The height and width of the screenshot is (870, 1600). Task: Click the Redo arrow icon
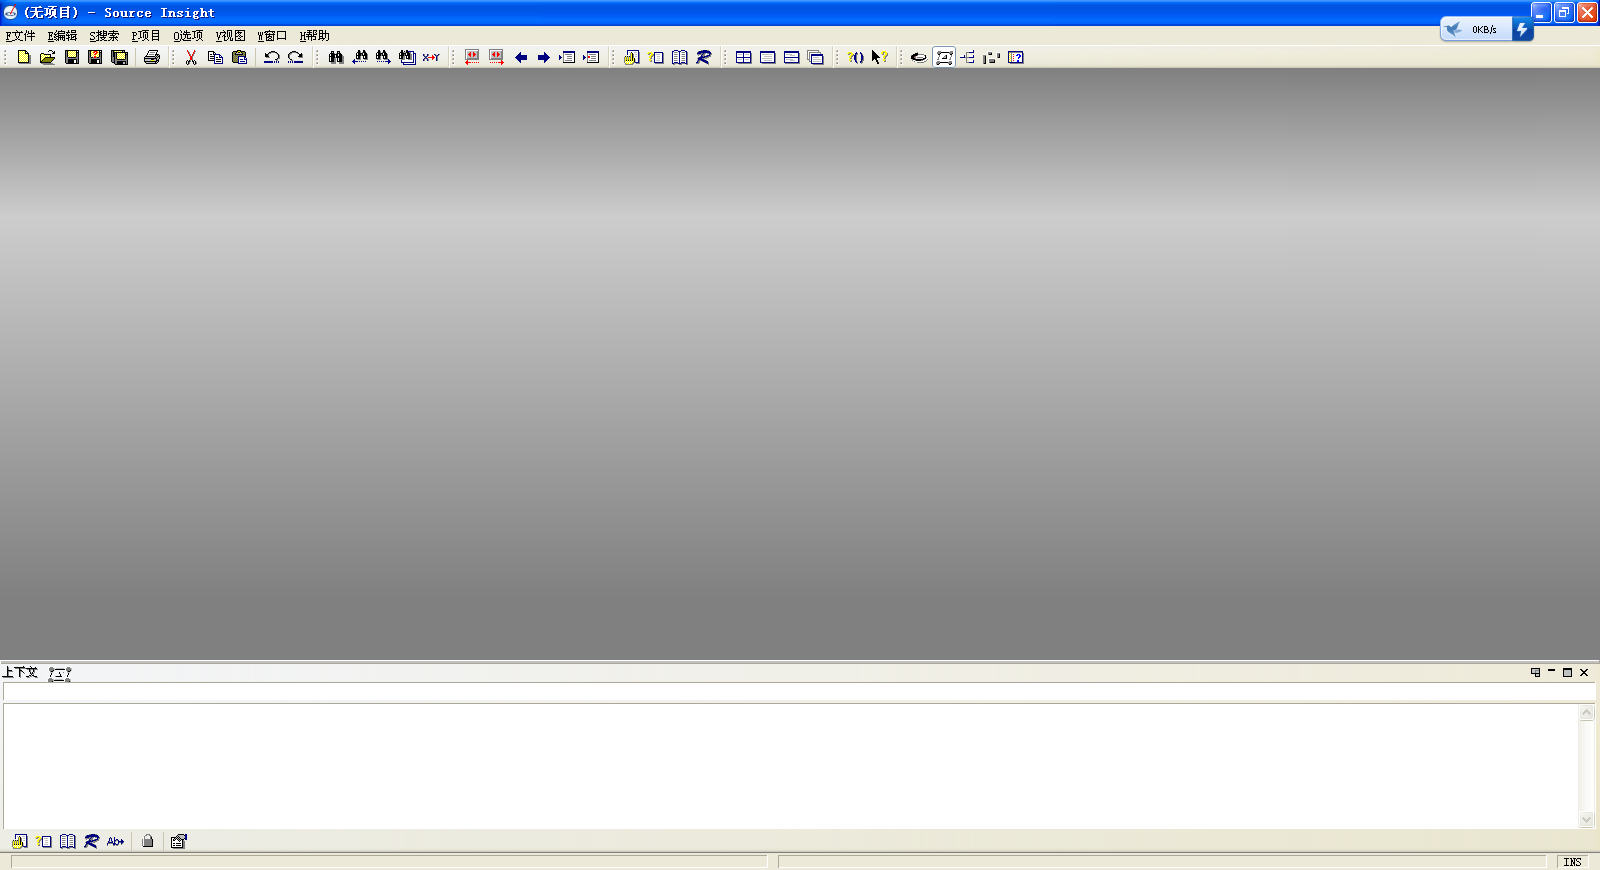(295, 57)
